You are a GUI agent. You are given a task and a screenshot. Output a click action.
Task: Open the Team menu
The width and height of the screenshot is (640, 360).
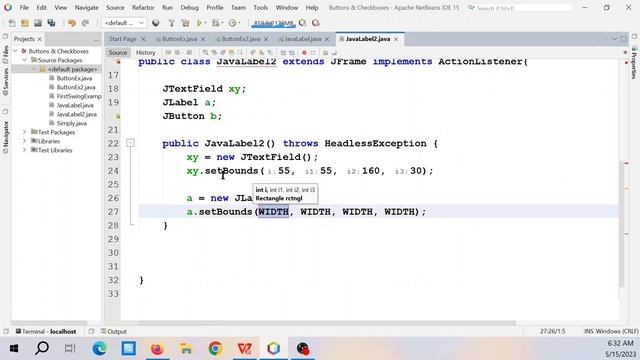[x=238, y=8]
